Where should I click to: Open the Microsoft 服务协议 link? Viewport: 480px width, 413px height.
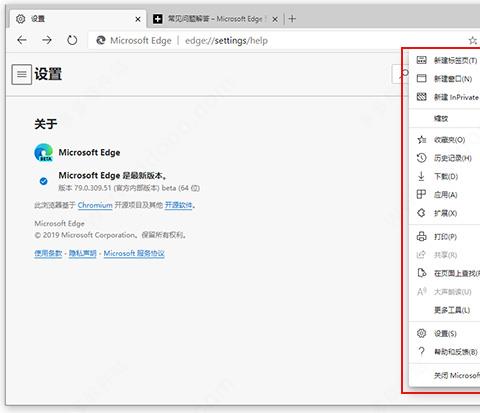tap(134, 253)
